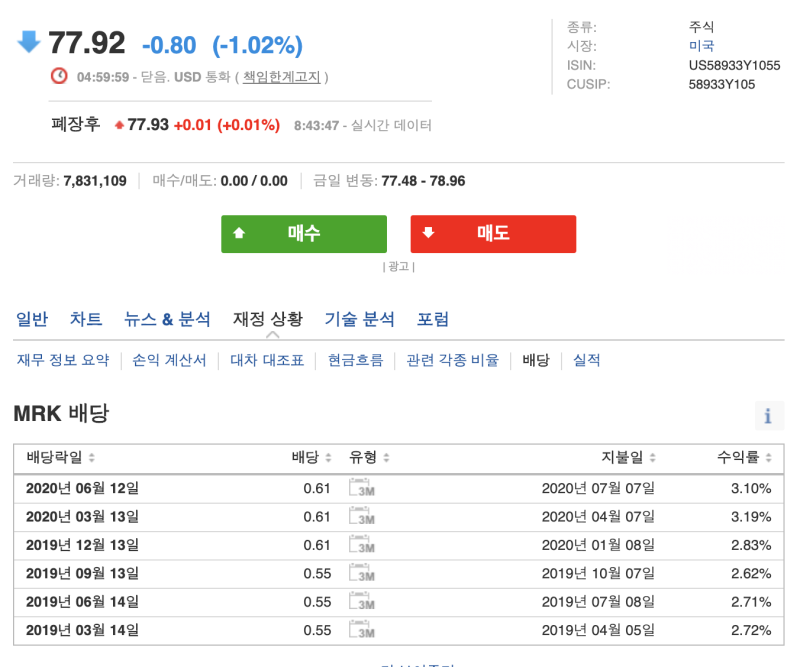
Task: Click the 미국 market link
Action: (x=702, y=46)
